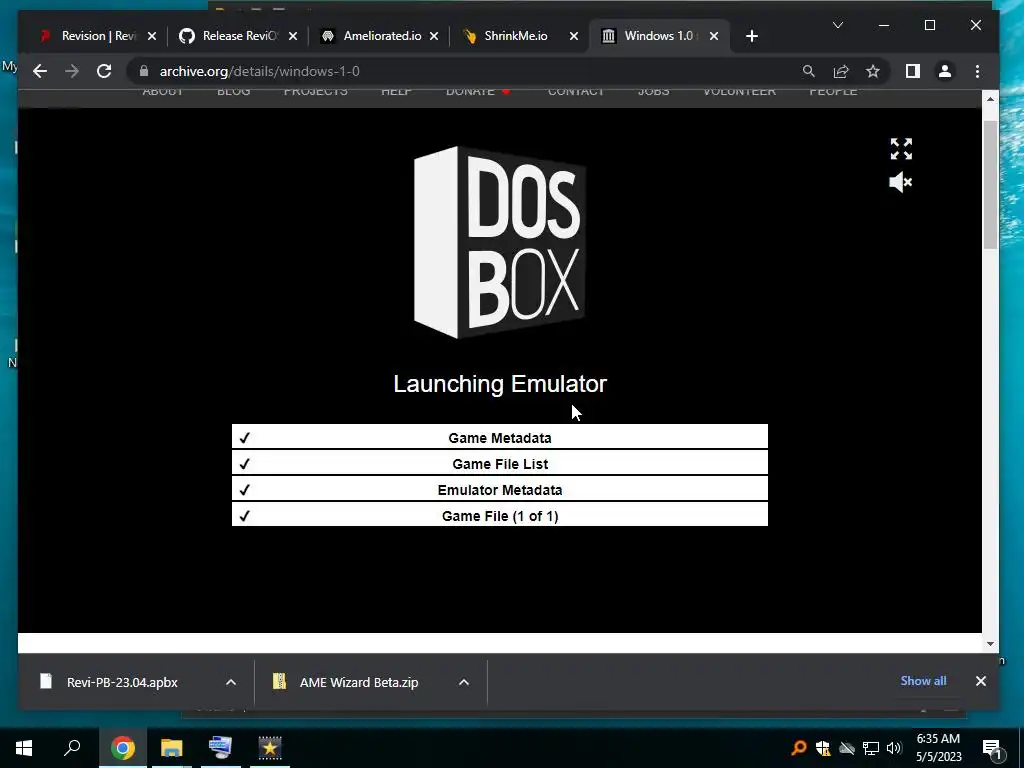The height and width of the screenshot is (768, 1024).
Task: Reload the archive.org page
Action: tap(104, 71)
